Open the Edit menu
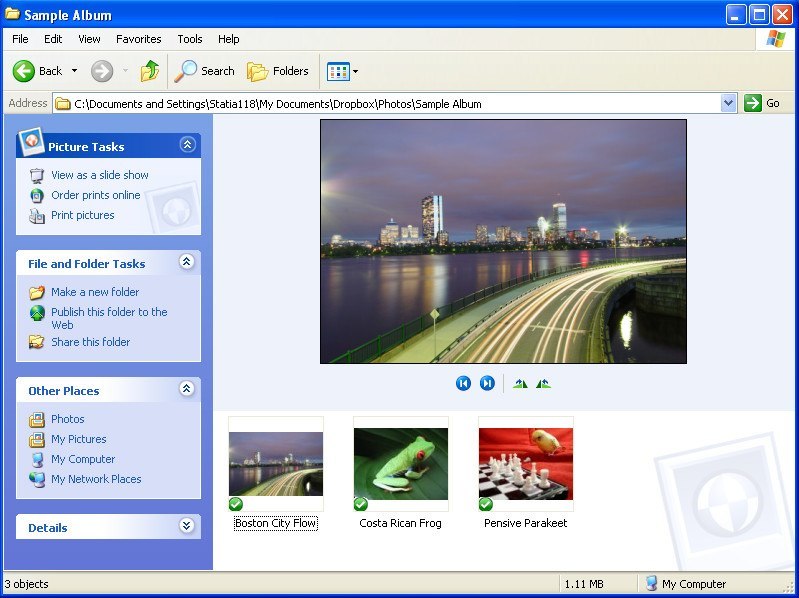The height and width of the screenshot is (598, 799). tap(53, 39)
